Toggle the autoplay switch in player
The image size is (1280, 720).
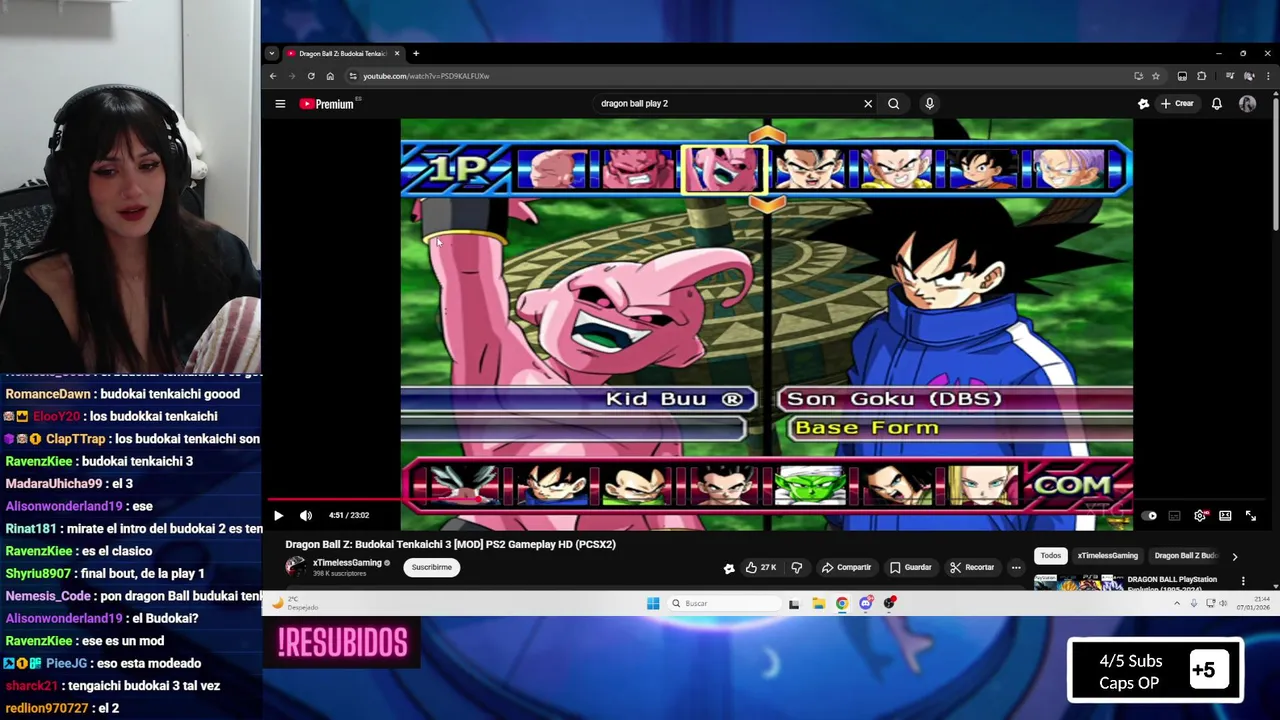[1149, 516]
